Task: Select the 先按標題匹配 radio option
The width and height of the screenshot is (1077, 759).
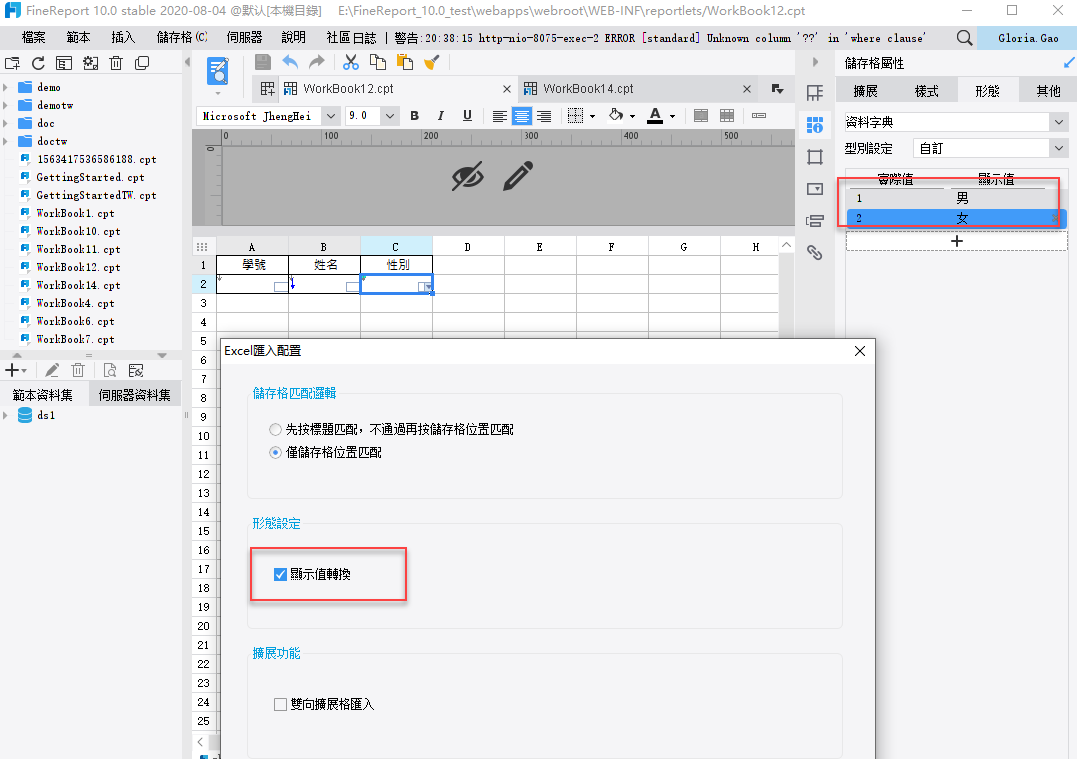Action: [275, 430]
